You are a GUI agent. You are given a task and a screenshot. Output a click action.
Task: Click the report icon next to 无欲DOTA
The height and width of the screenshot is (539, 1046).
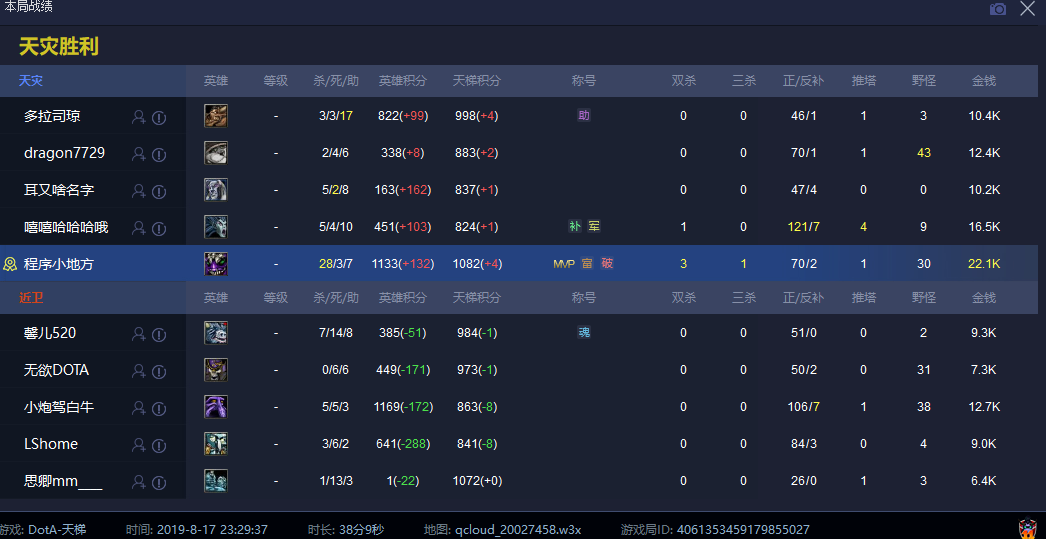pyautogui.click(x=159, y=371)
